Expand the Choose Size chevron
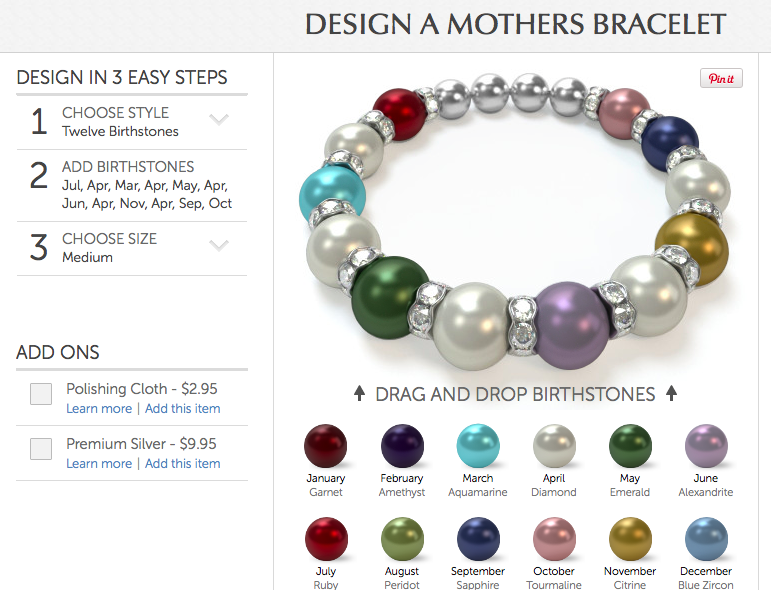Viewport: 771px width, 590px height. click(x=219, y=245)
